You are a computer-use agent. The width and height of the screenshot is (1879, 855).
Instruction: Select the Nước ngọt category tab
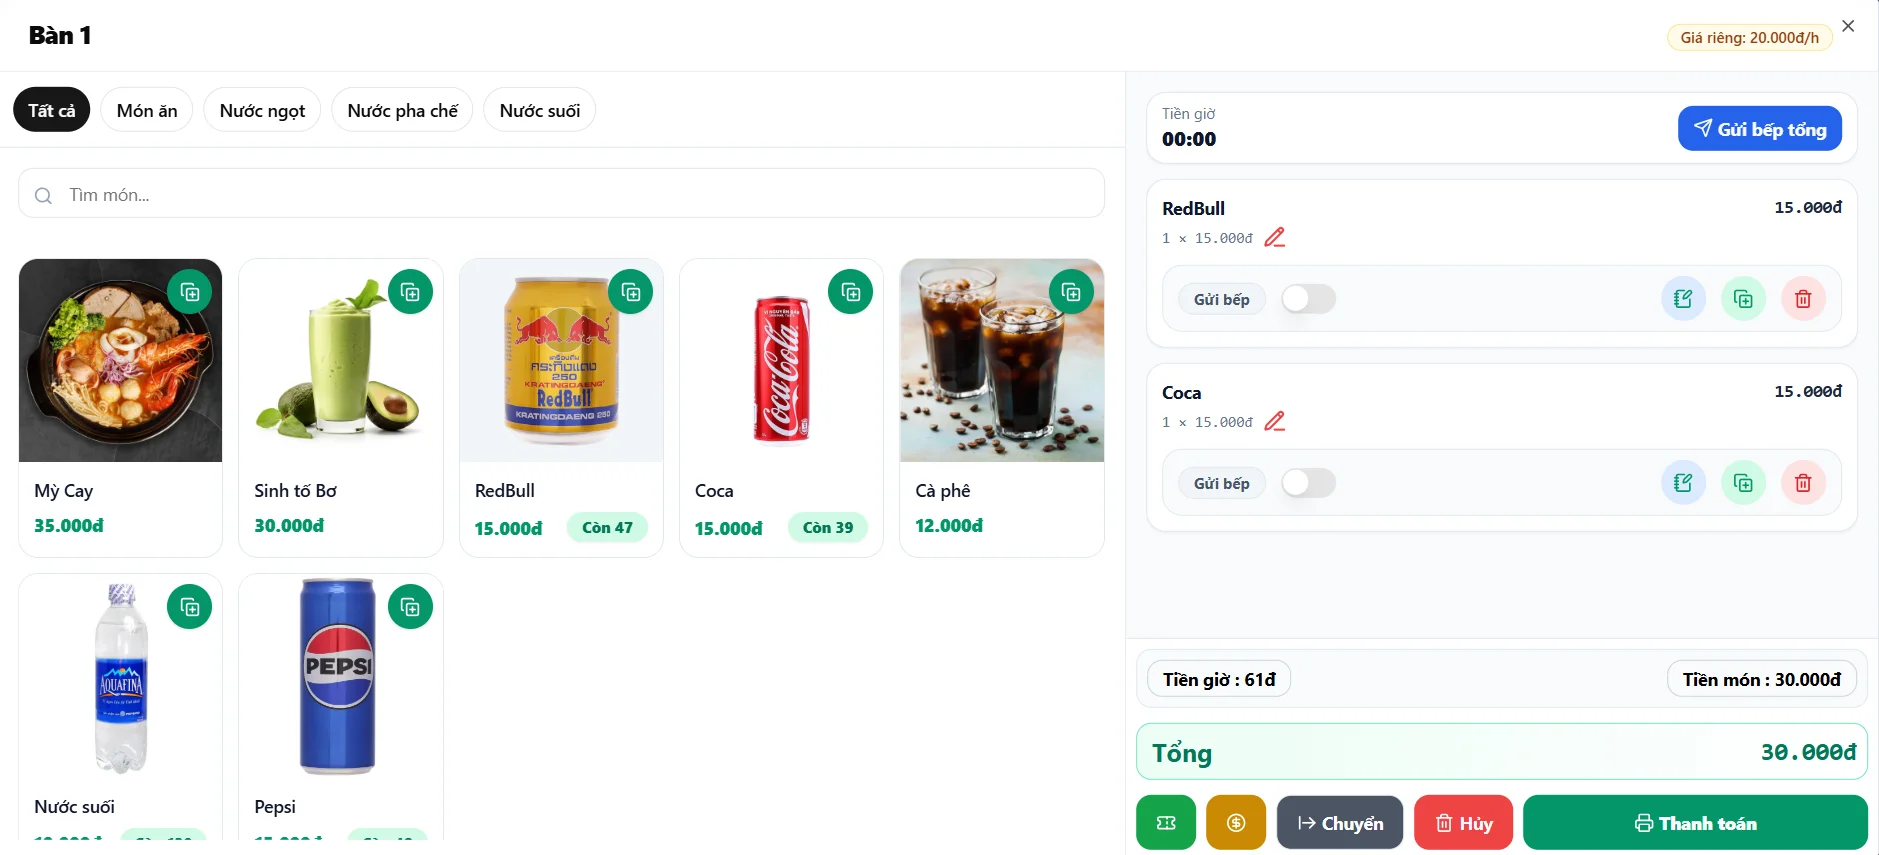point(262,110)
